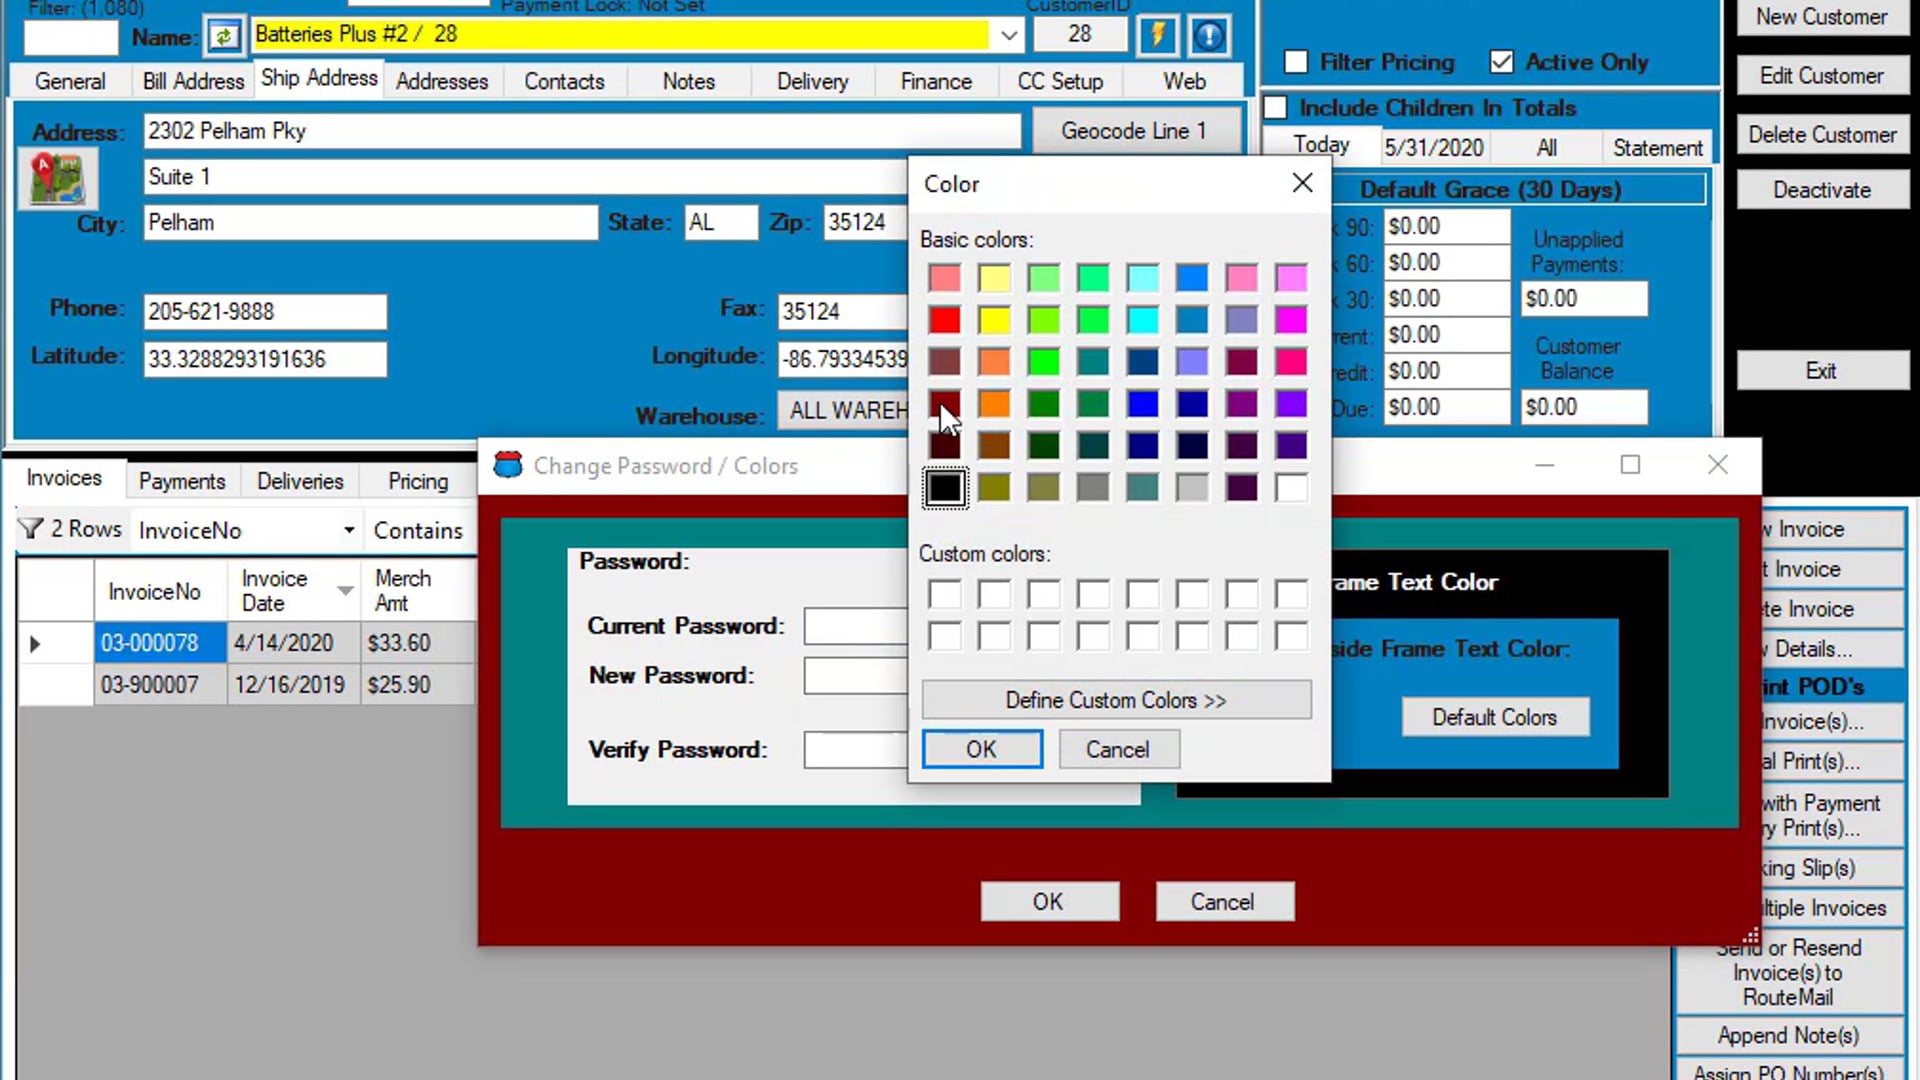The height and width of the screenshot is (1080, 1920).
Task: Uncheck the Active Only checkbox
Action: (x=1501, y=62)
